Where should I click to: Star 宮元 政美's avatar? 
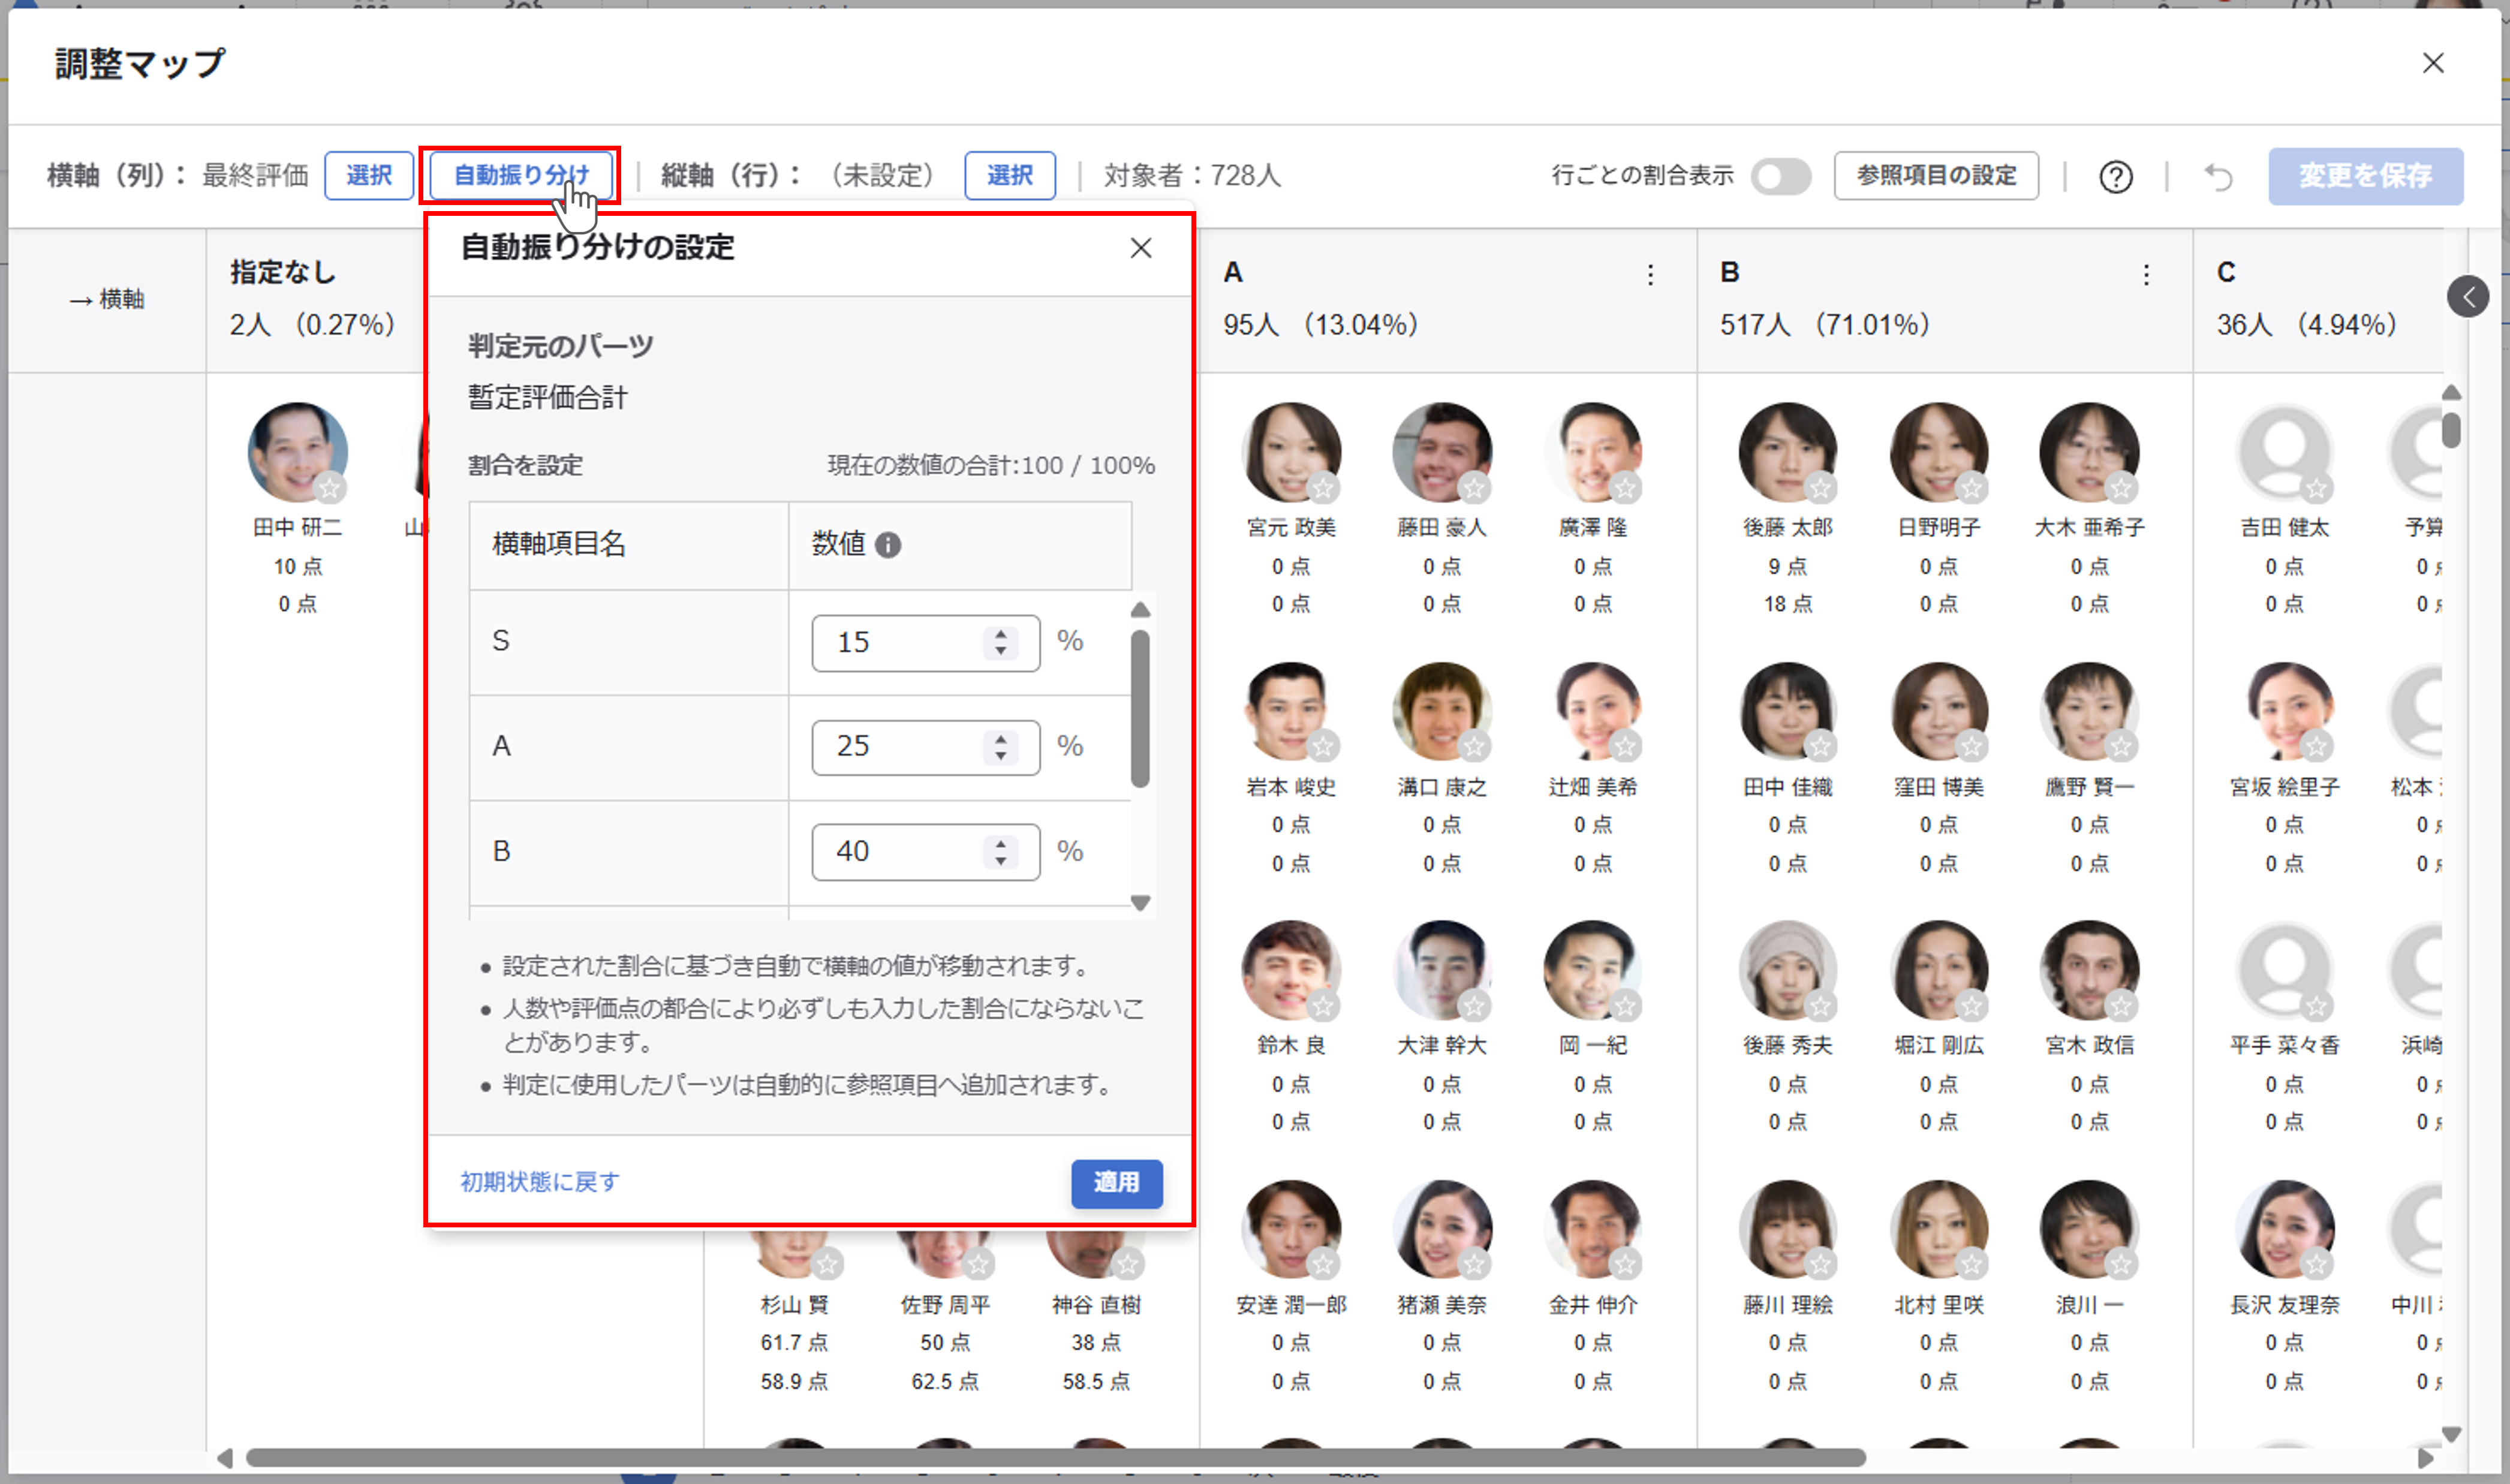tap(1325, 489)
